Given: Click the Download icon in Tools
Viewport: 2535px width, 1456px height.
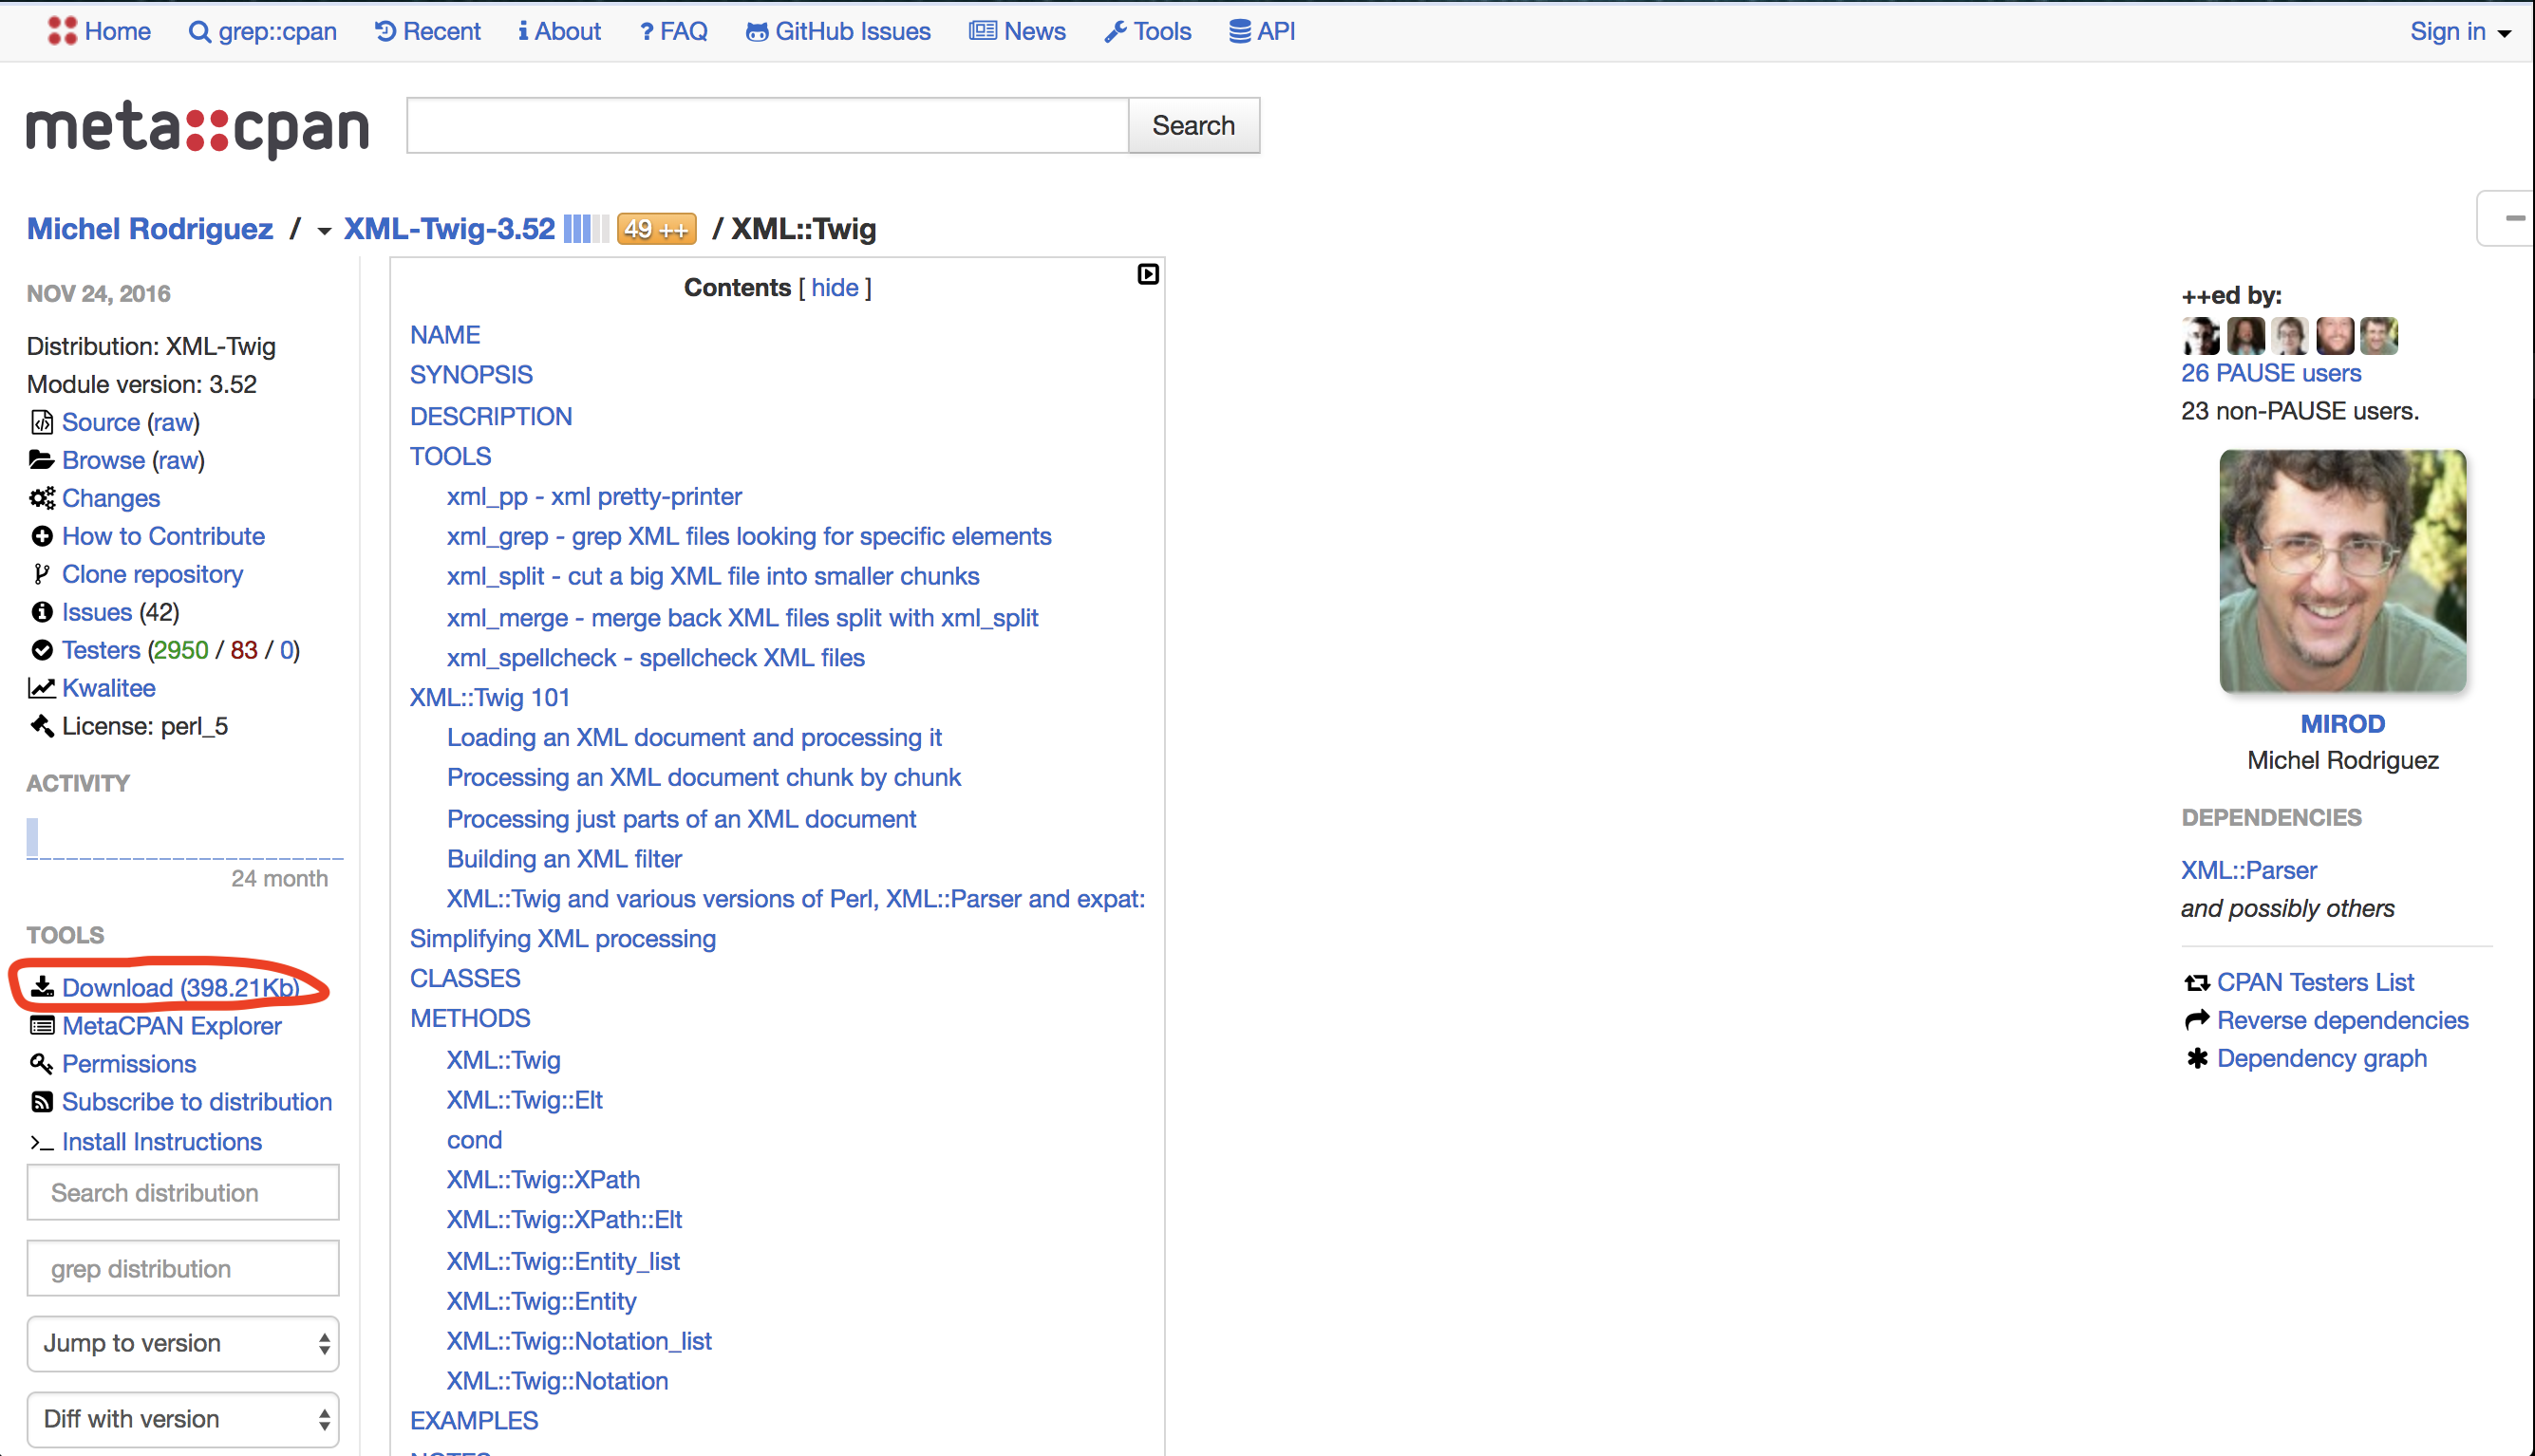Looking at the screenshot, I should (x=42, y=987).
